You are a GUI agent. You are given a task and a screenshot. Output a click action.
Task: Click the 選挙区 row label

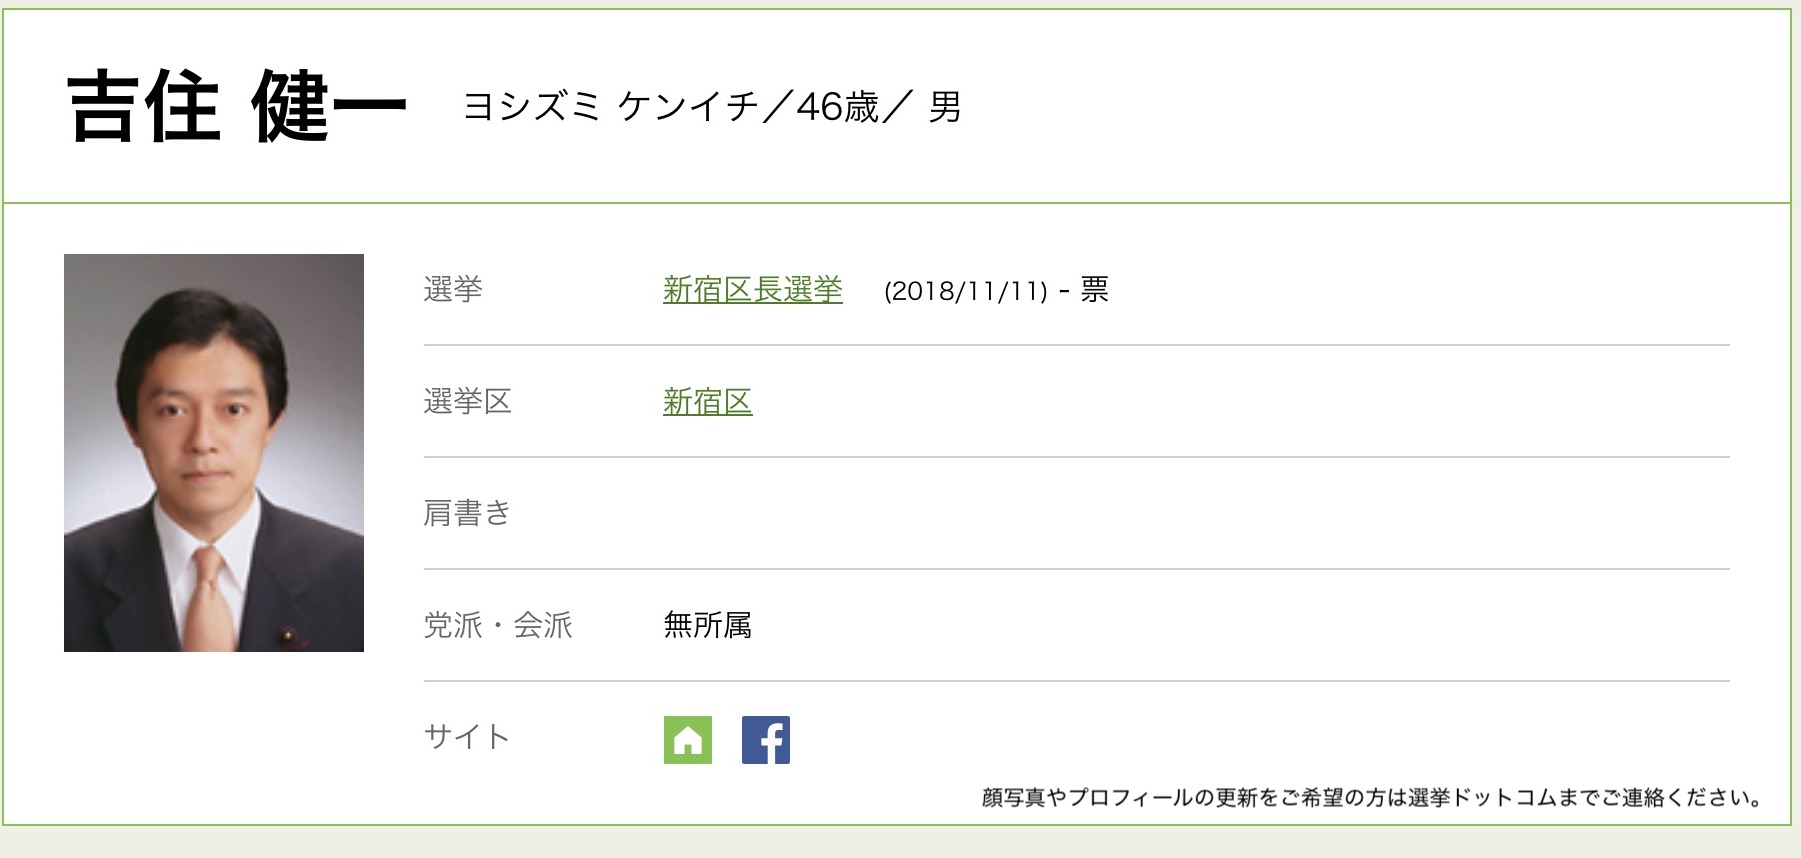tap(467, 402)
